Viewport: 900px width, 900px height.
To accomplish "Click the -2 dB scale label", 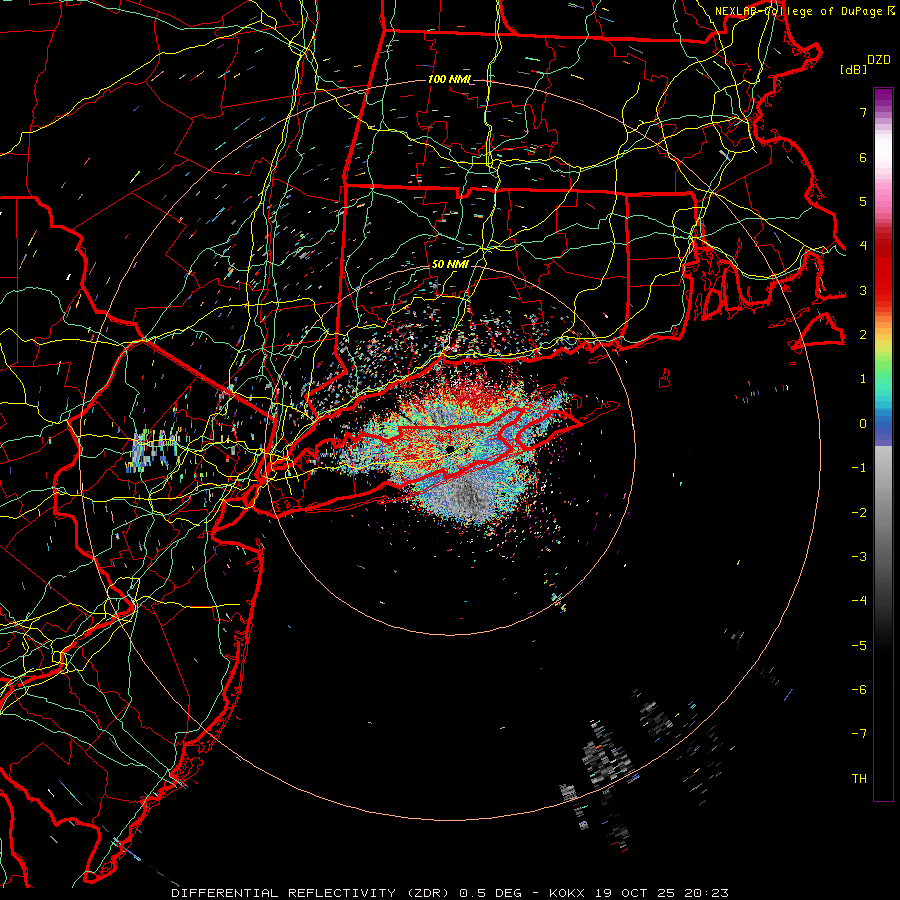I will click(859, 513).
